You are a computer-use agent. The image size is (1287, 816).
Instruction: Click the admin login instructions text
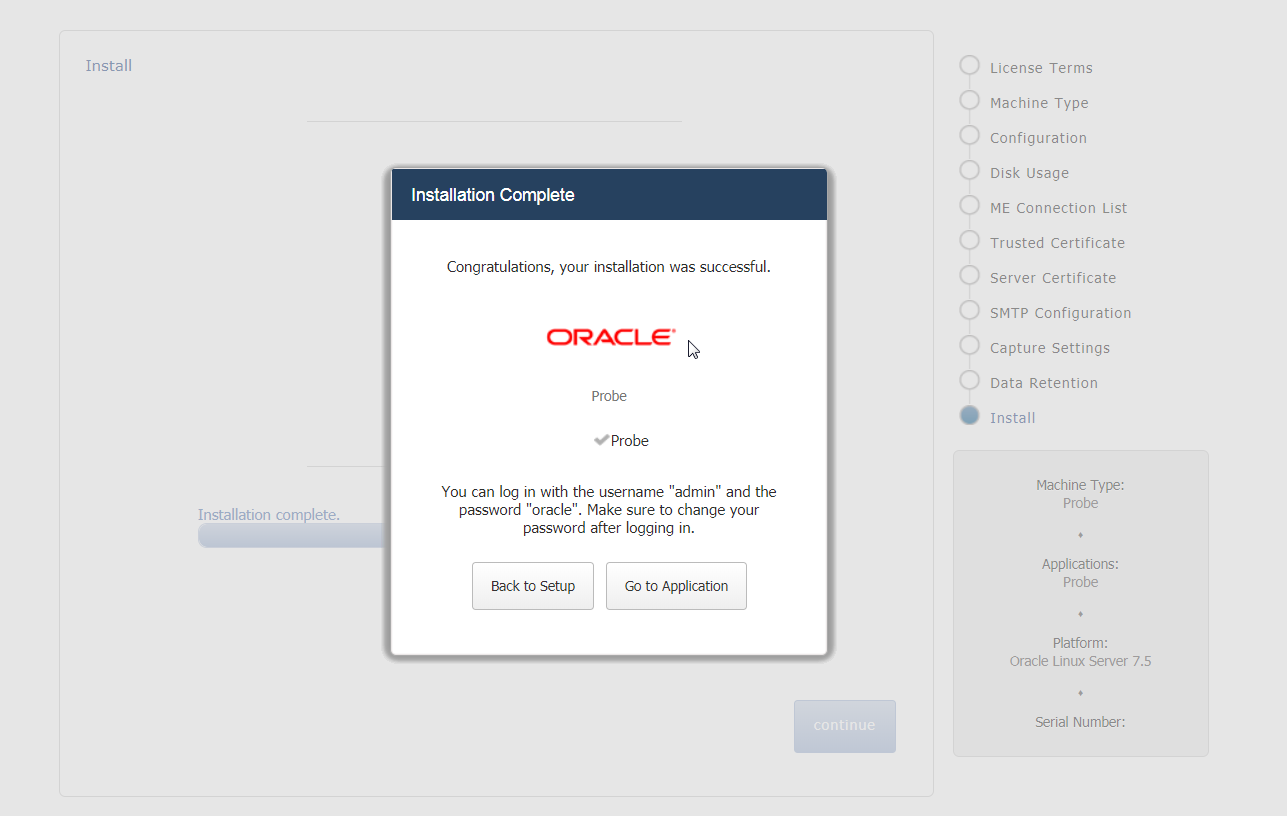click(609, 510)
